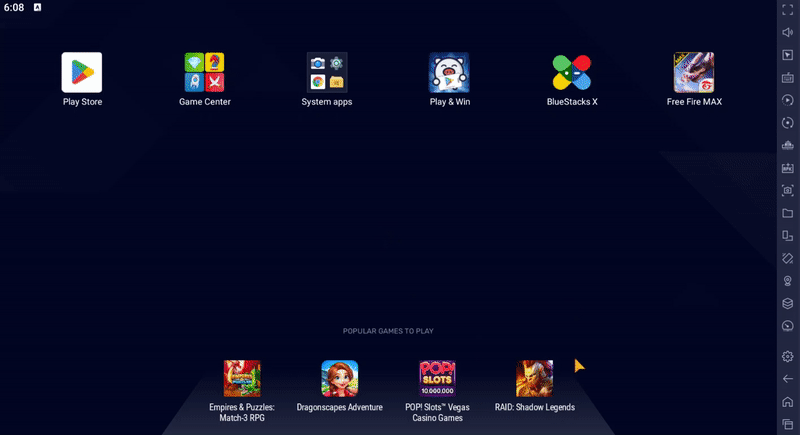
Task: Open POP! Slots Vegas Casino Games
Action: point(437,378)
